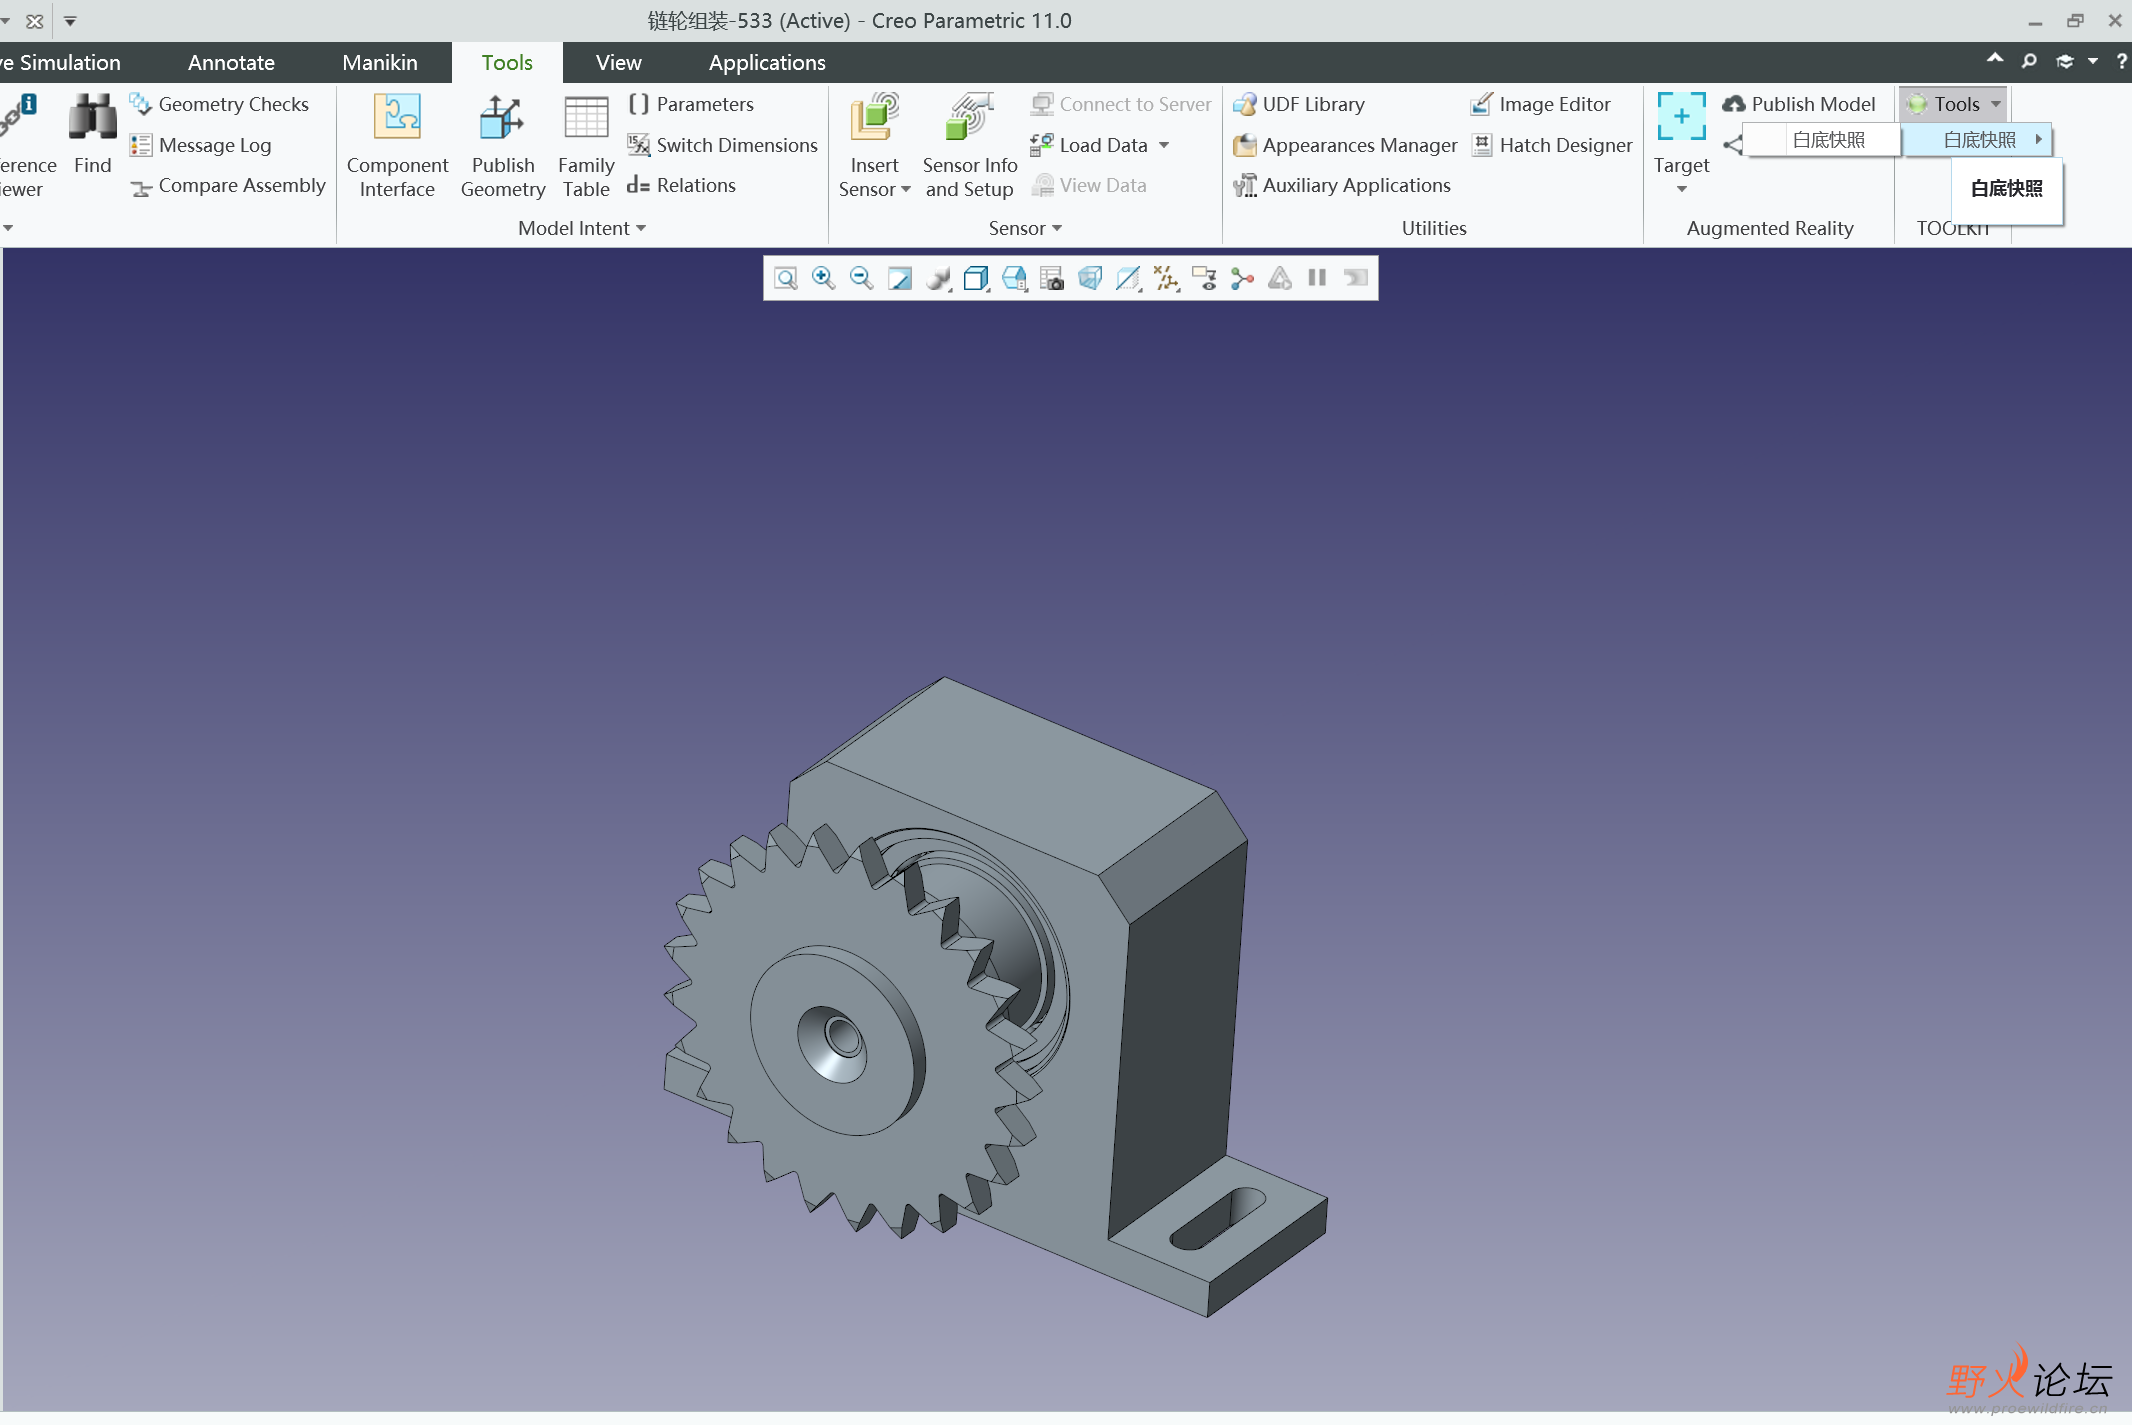Screen dimensions: 2132x1425
Task: Switch to the Annotate tab
Action: (x=231, y=62)
